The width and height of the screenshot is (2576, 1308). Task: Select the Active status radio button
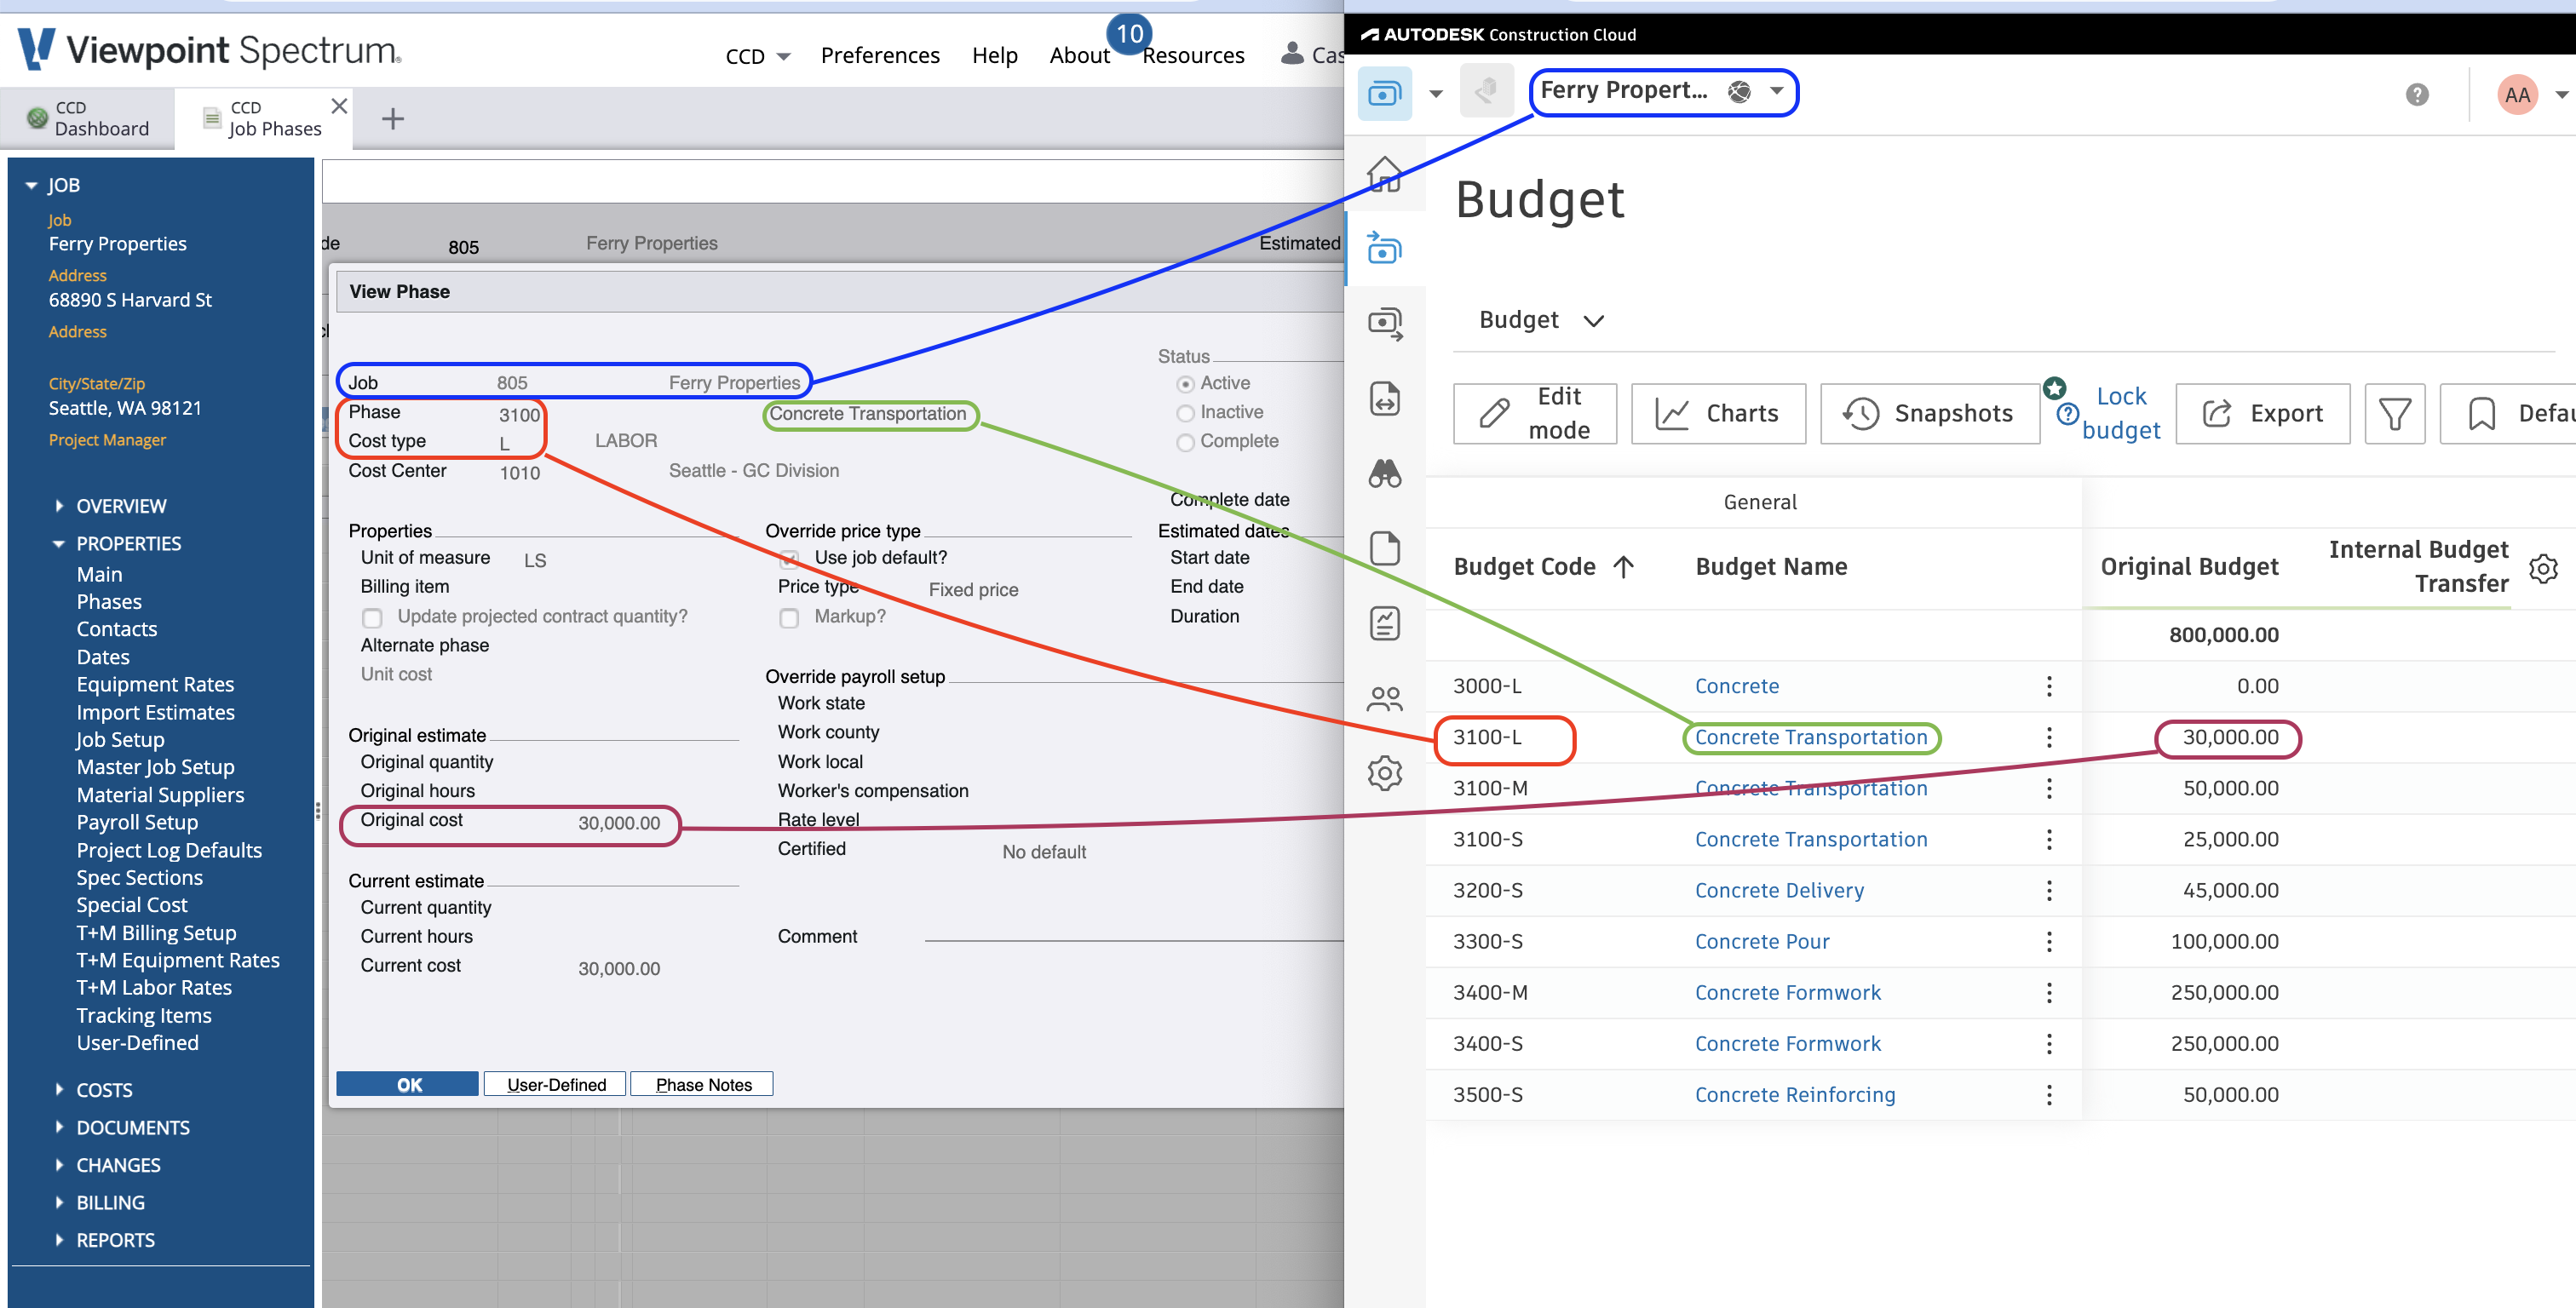coord(1185,384)
